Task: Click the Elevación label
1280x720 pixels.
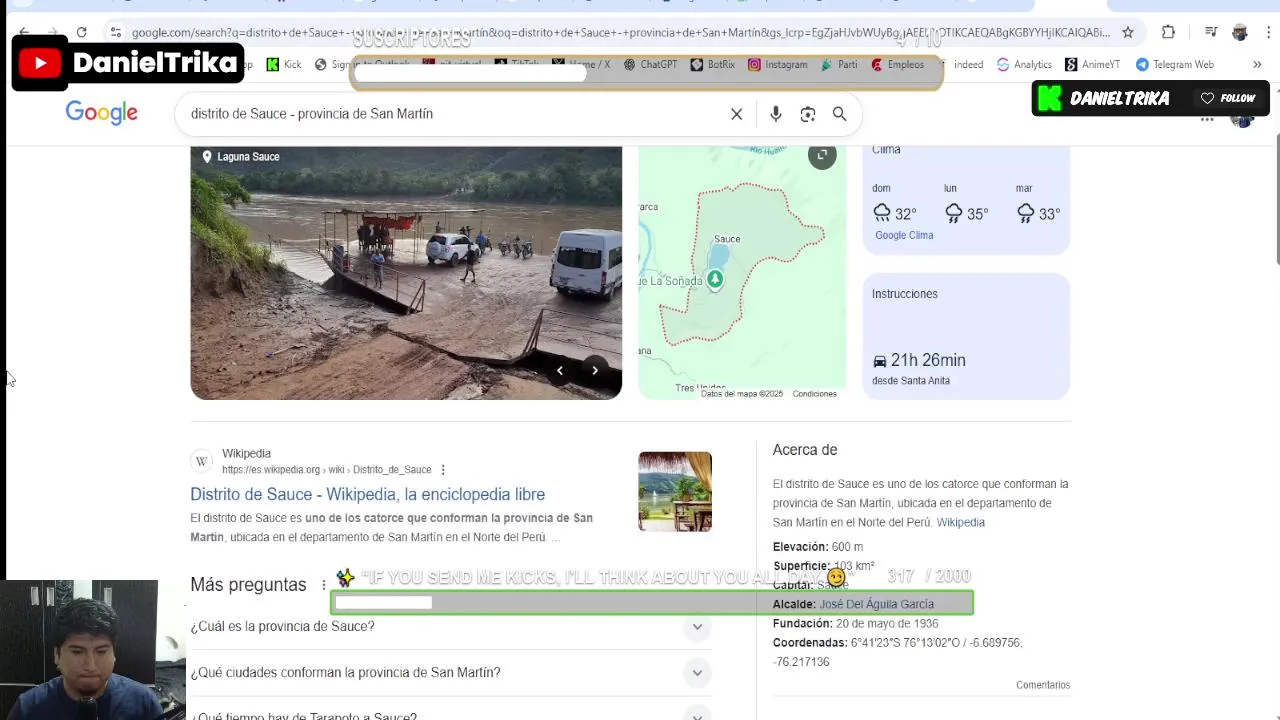Action: 800,547
